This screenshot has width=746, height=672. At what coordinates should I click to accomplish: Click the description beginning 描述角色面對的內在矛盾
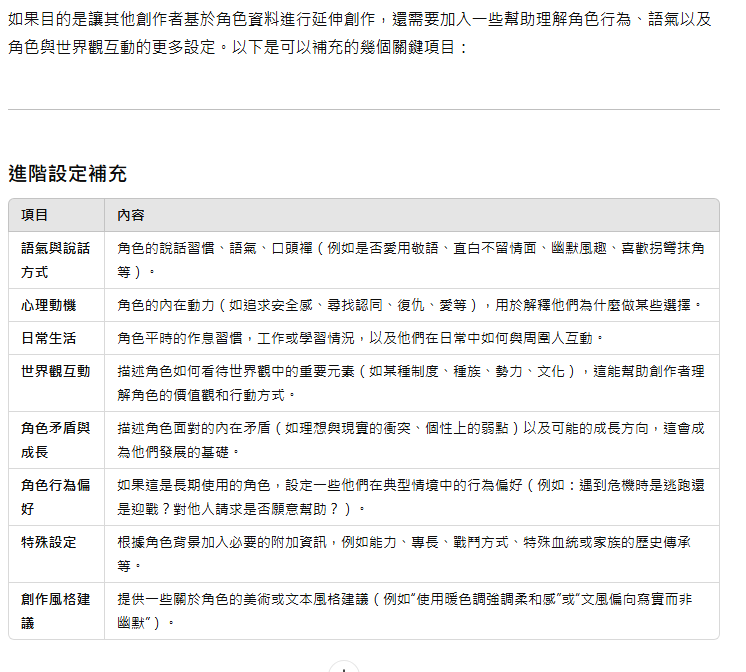coord(411,440)
